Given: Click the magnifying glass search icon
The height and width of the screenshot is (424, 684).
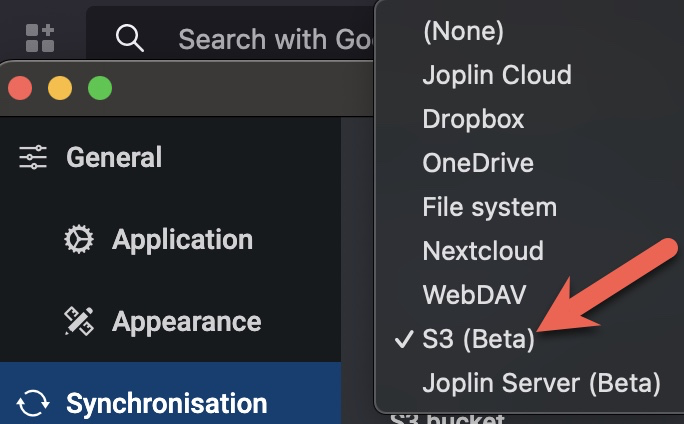Looking at the screenshot, I should pyautogui.click(x=130, y=38).
